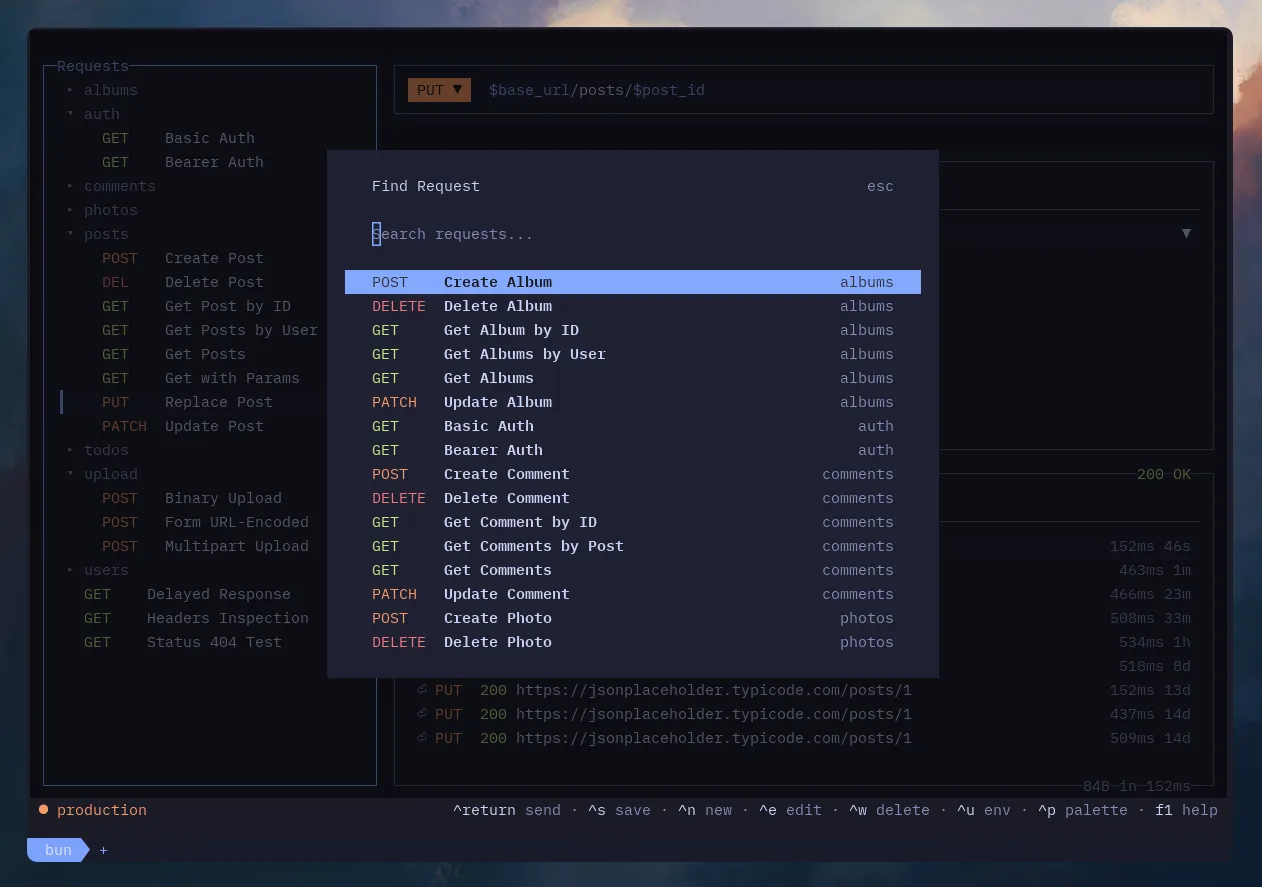Select Create Album in results
Image resolution: width=1262 pixels, height=887 pixels.
(x=632, y=282)
